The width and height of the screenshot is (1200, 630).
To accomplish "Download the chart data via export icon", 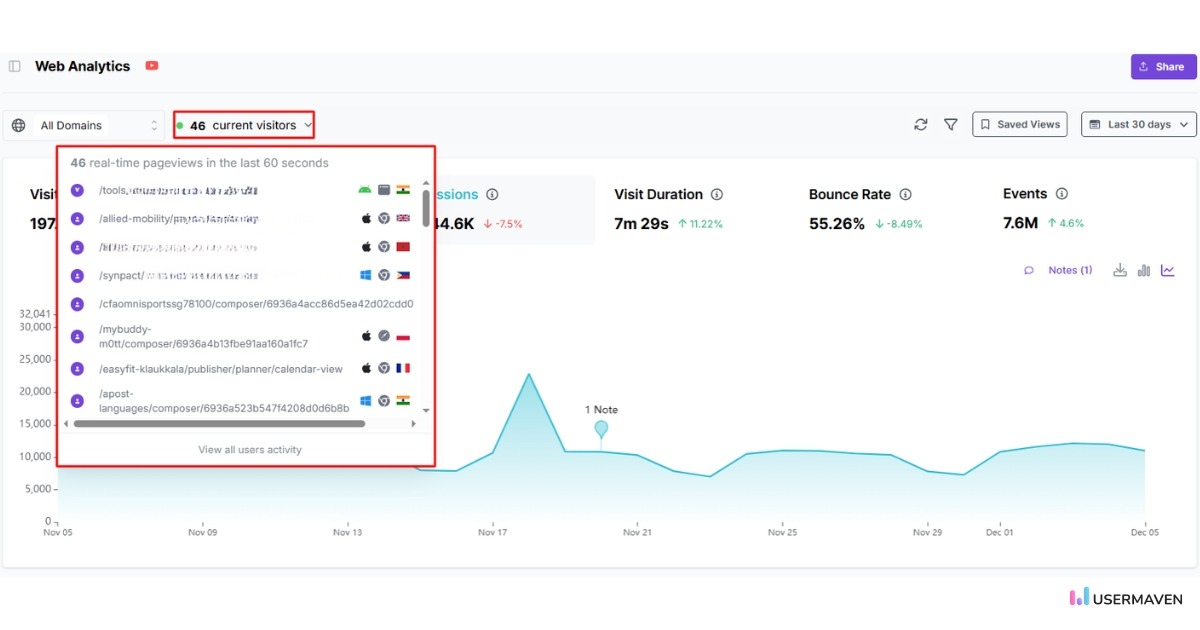I will (x=1120, y=270).
